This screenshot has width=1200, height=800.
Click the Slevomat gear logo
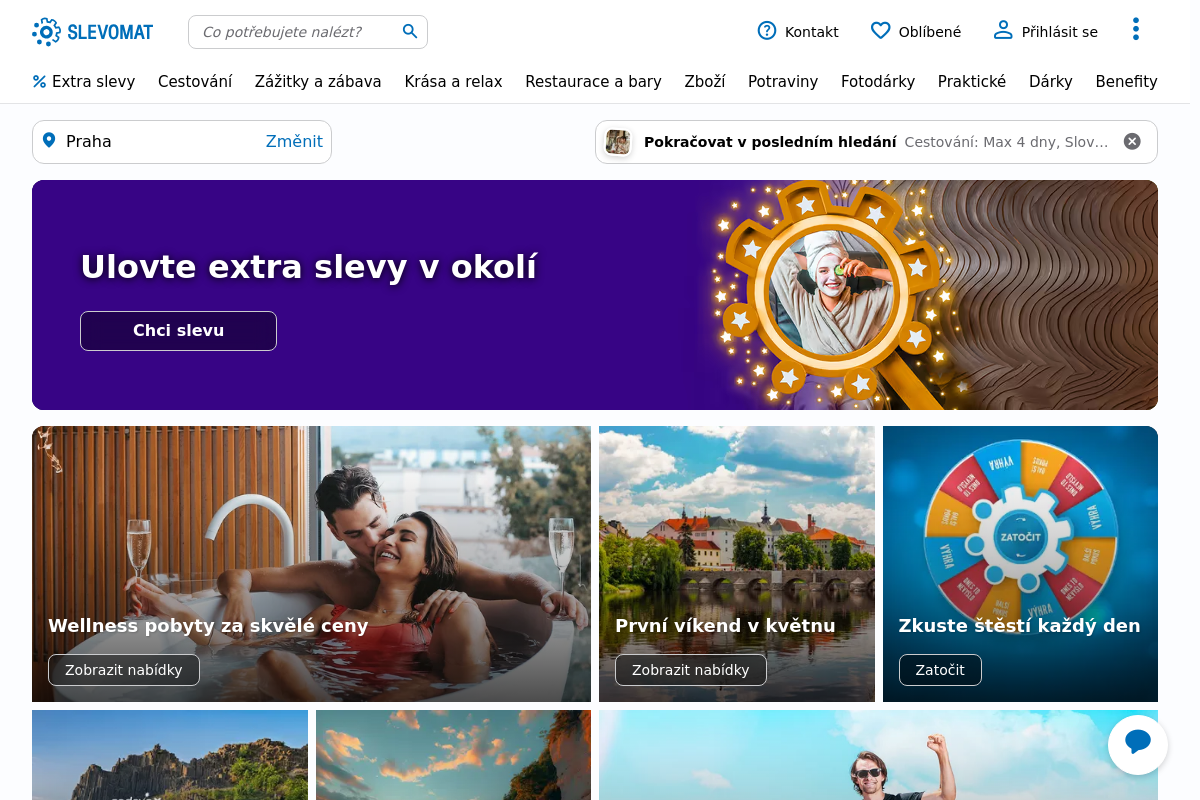(47, 31)
